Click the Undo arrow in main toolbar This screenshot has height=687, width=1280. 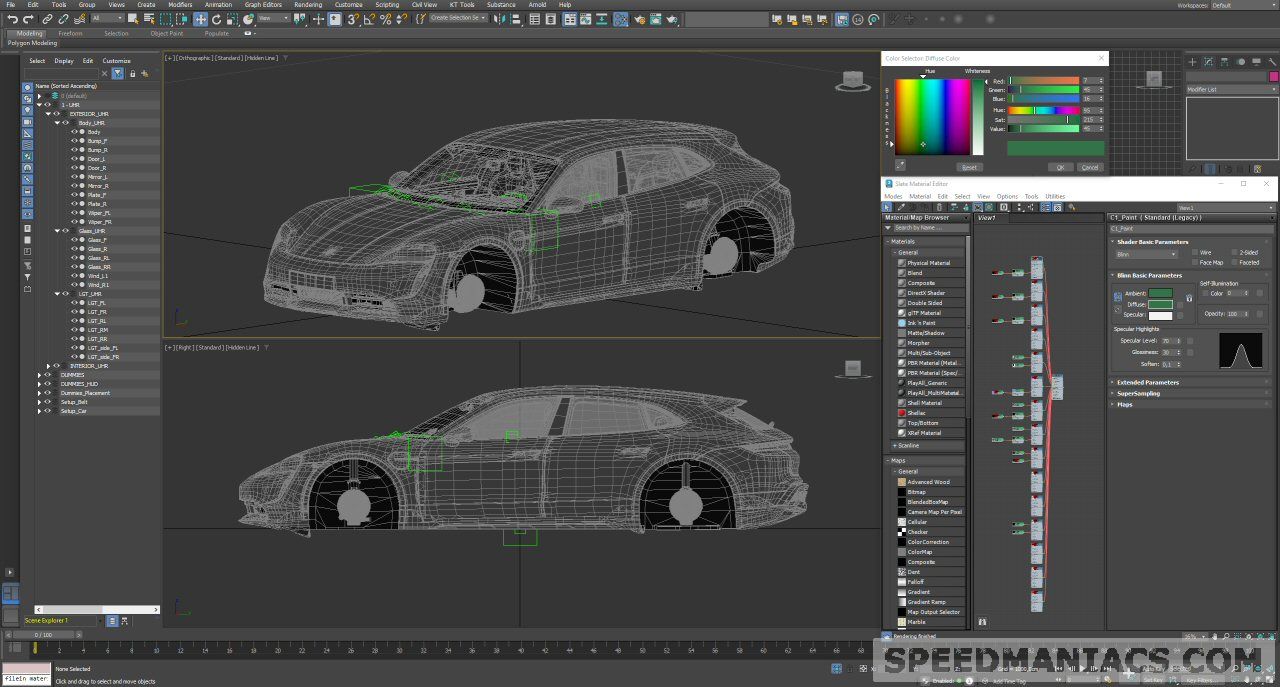click(12, 19)
